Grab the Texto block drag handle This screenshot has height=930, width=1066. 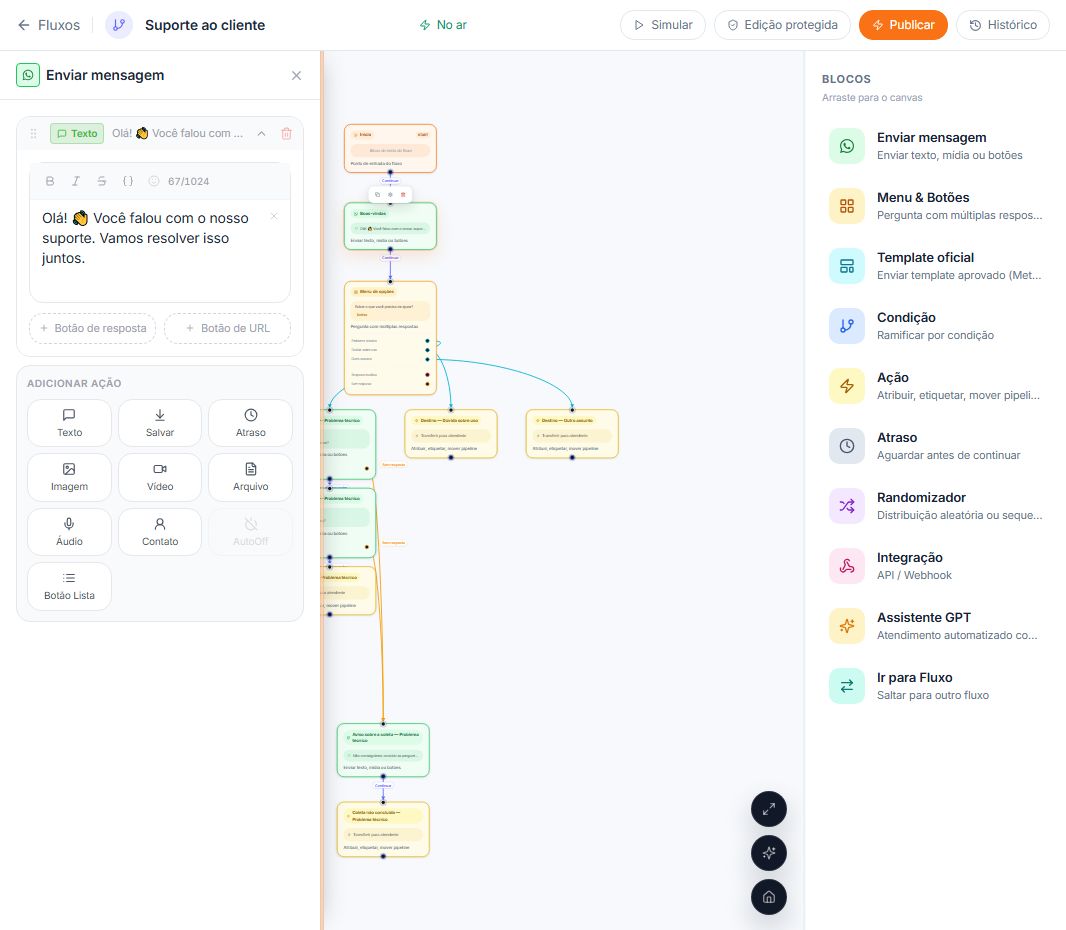33,133
